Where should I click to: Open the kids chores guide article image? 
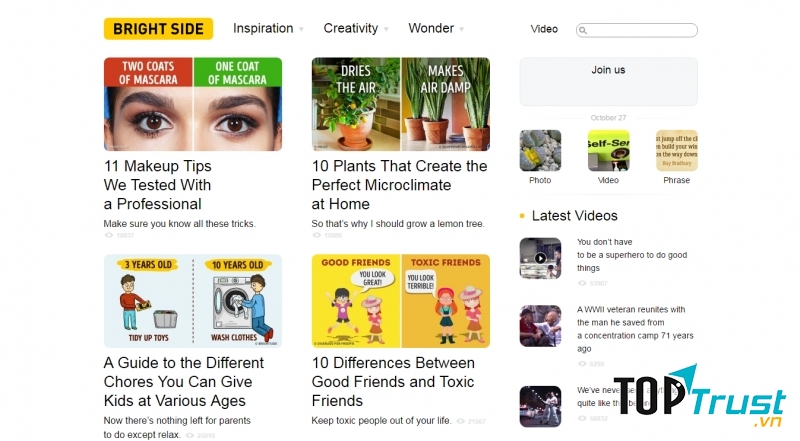pyautogui.click(x=193, y=300)
